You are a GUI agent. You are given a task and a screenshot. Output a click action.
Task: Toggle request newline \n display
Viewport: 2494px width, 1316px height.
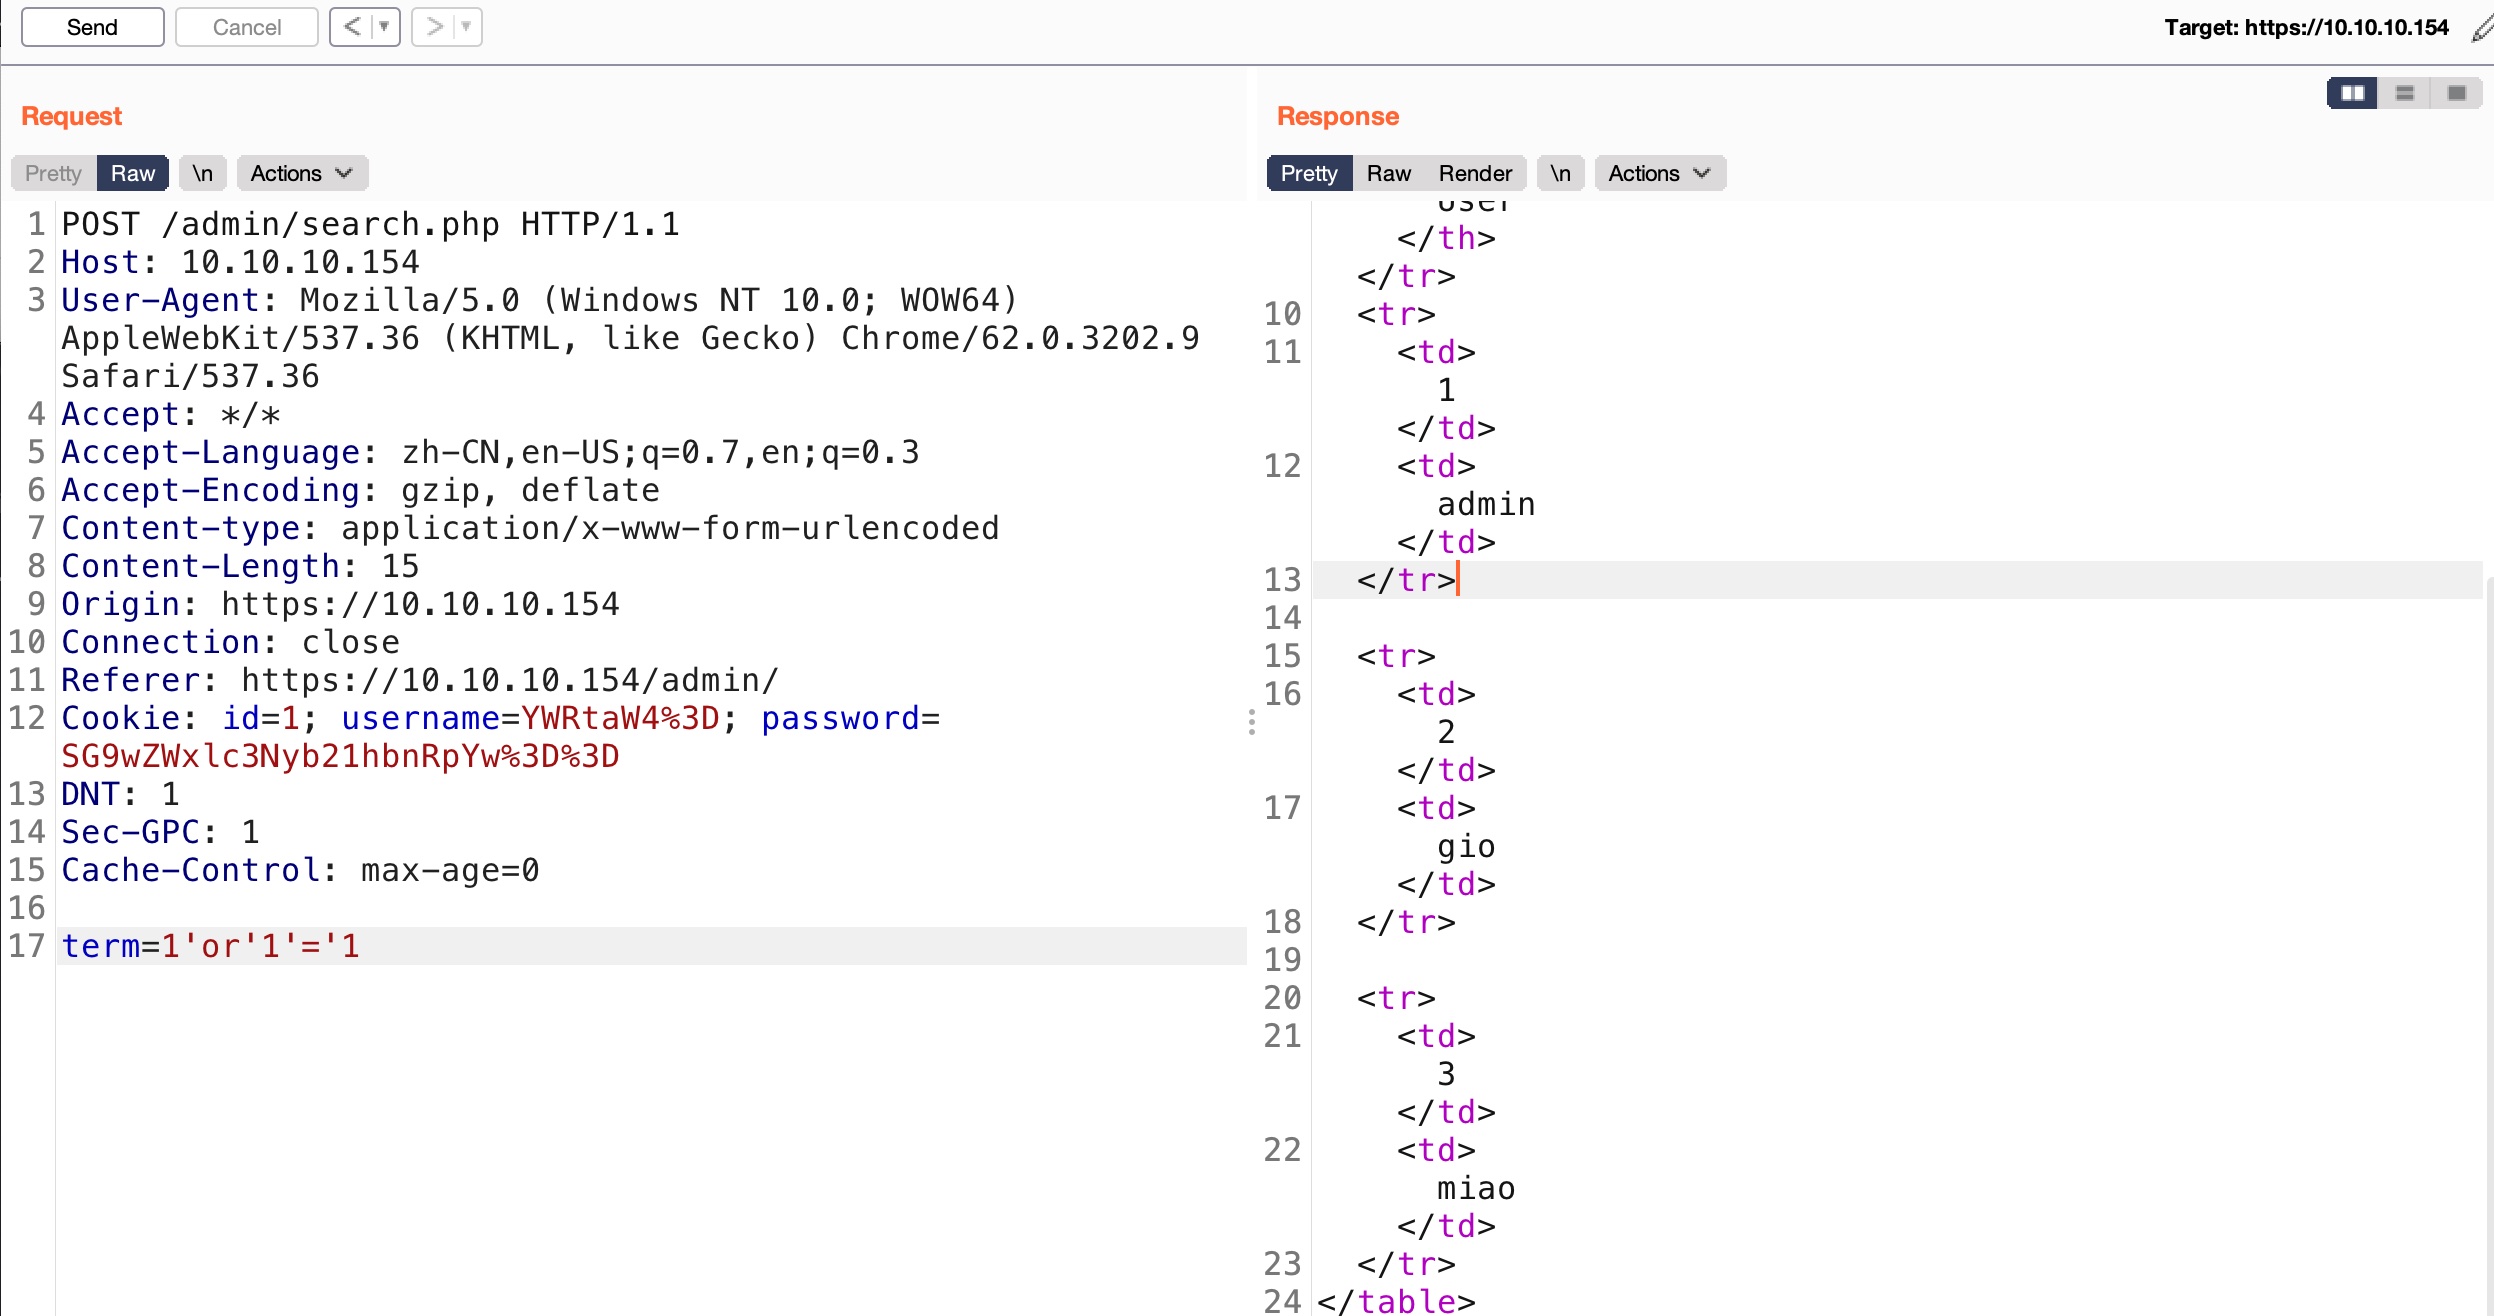[x=202, y=173]
